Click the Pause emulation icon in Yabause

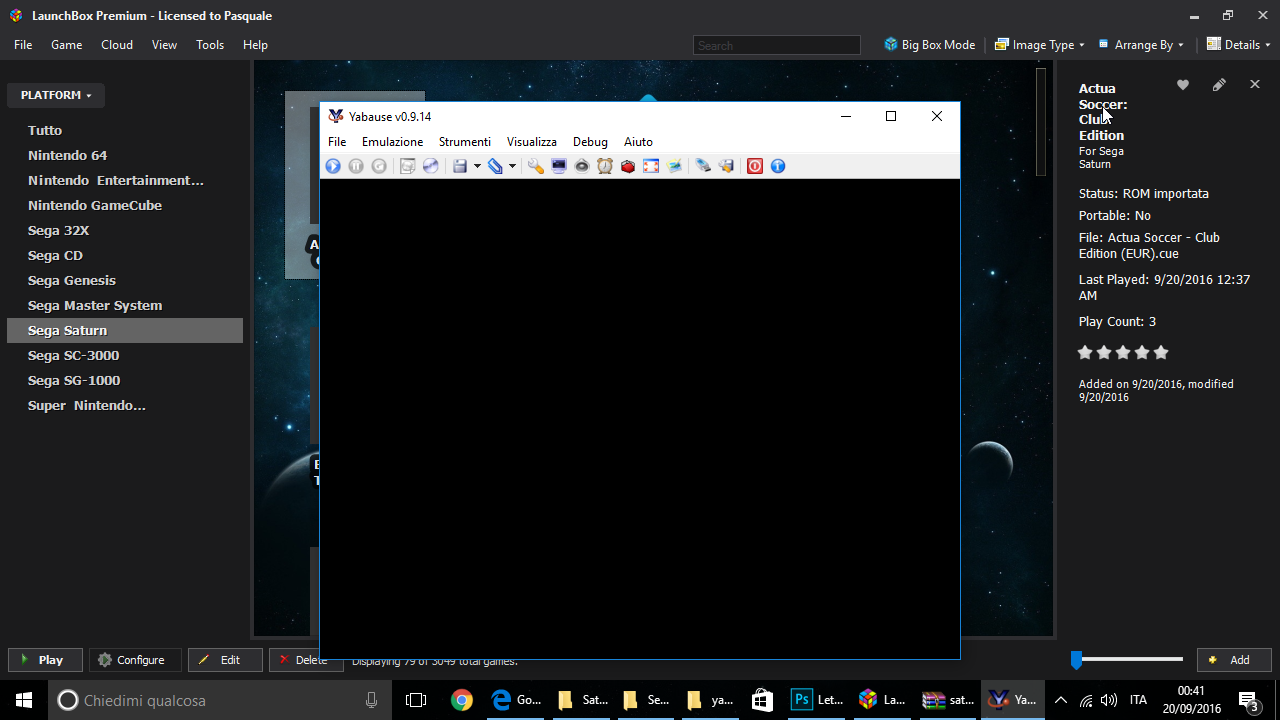tap(356, 166)
